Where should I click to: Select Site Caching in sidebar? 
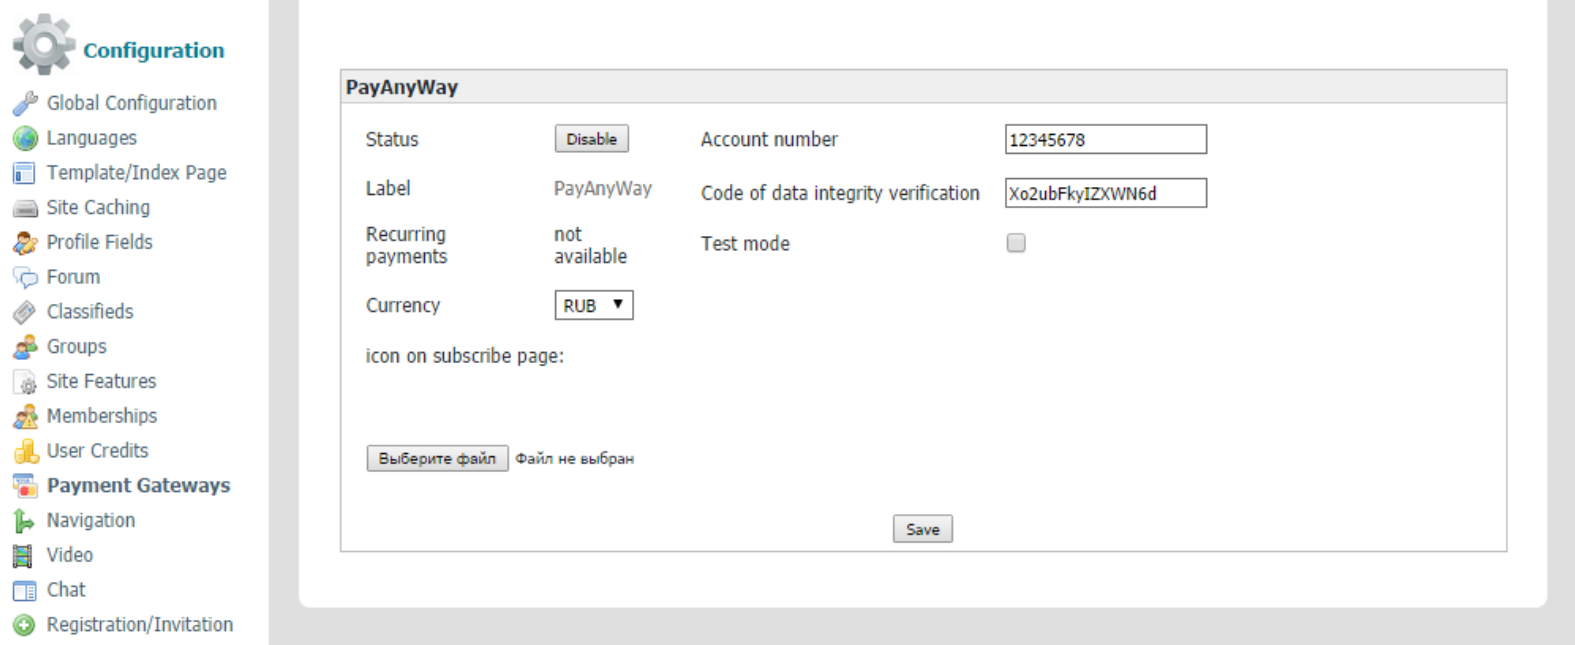pyautogui.click(x=98, y=207)
